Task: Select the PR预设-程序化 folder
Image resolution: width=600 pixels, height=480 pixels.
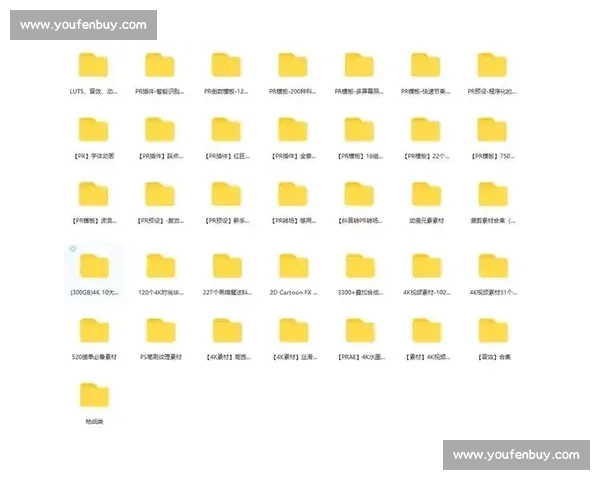Action: click(492, 66)
